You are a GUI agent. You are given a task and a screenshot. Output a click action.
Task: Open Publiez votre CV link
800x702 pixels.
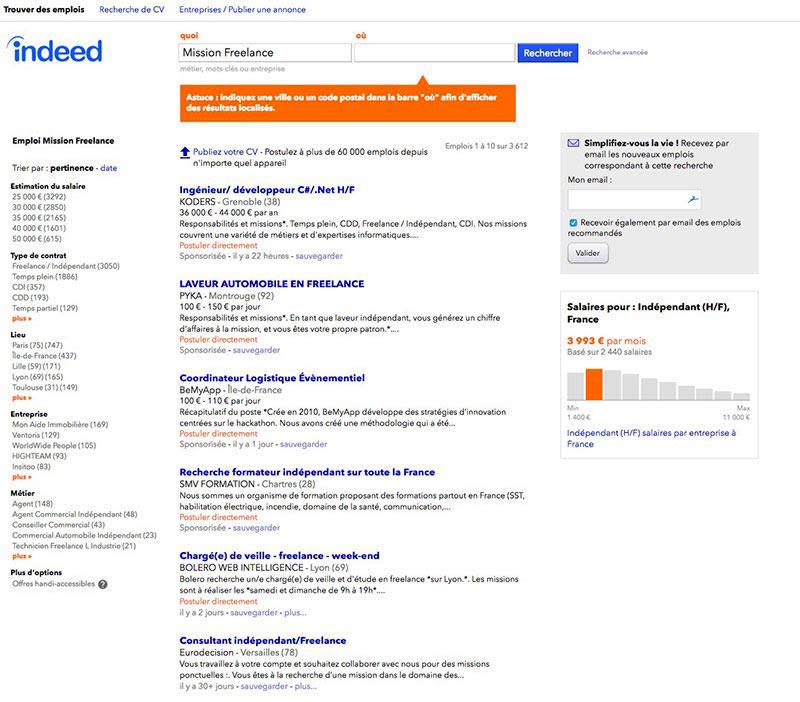click(x=226, y=152)
